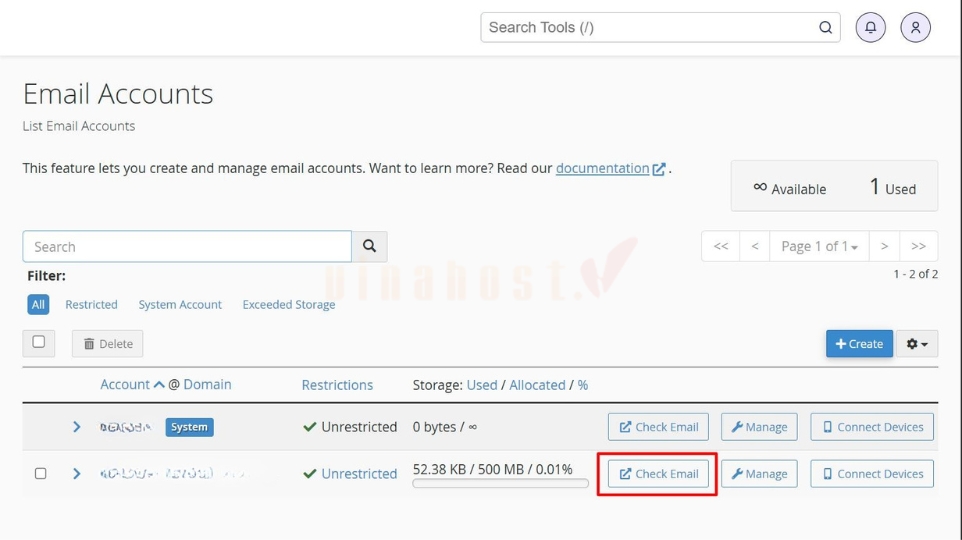Screen dimensions: 962x540
Task: Open the gear settings dropdown beside Create
Action: pos(917,344)
